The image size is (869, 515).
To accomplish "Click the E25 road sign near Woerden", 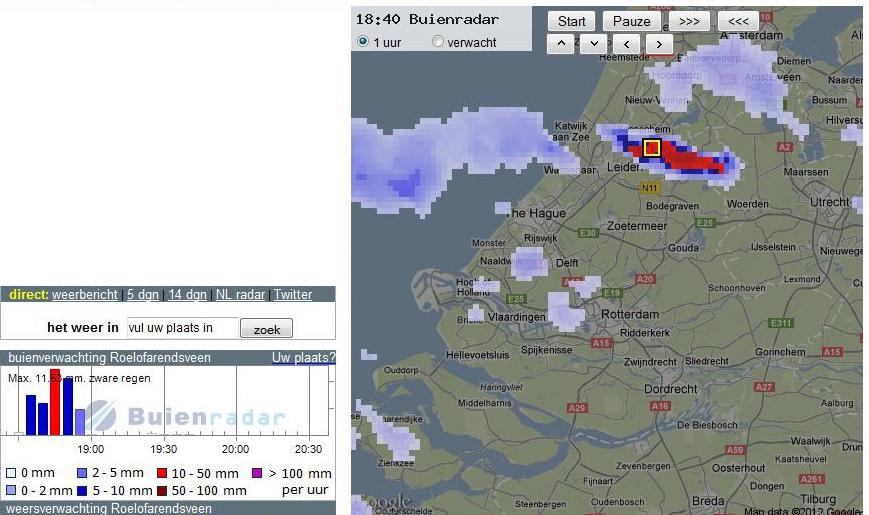I will click(705, 222).
